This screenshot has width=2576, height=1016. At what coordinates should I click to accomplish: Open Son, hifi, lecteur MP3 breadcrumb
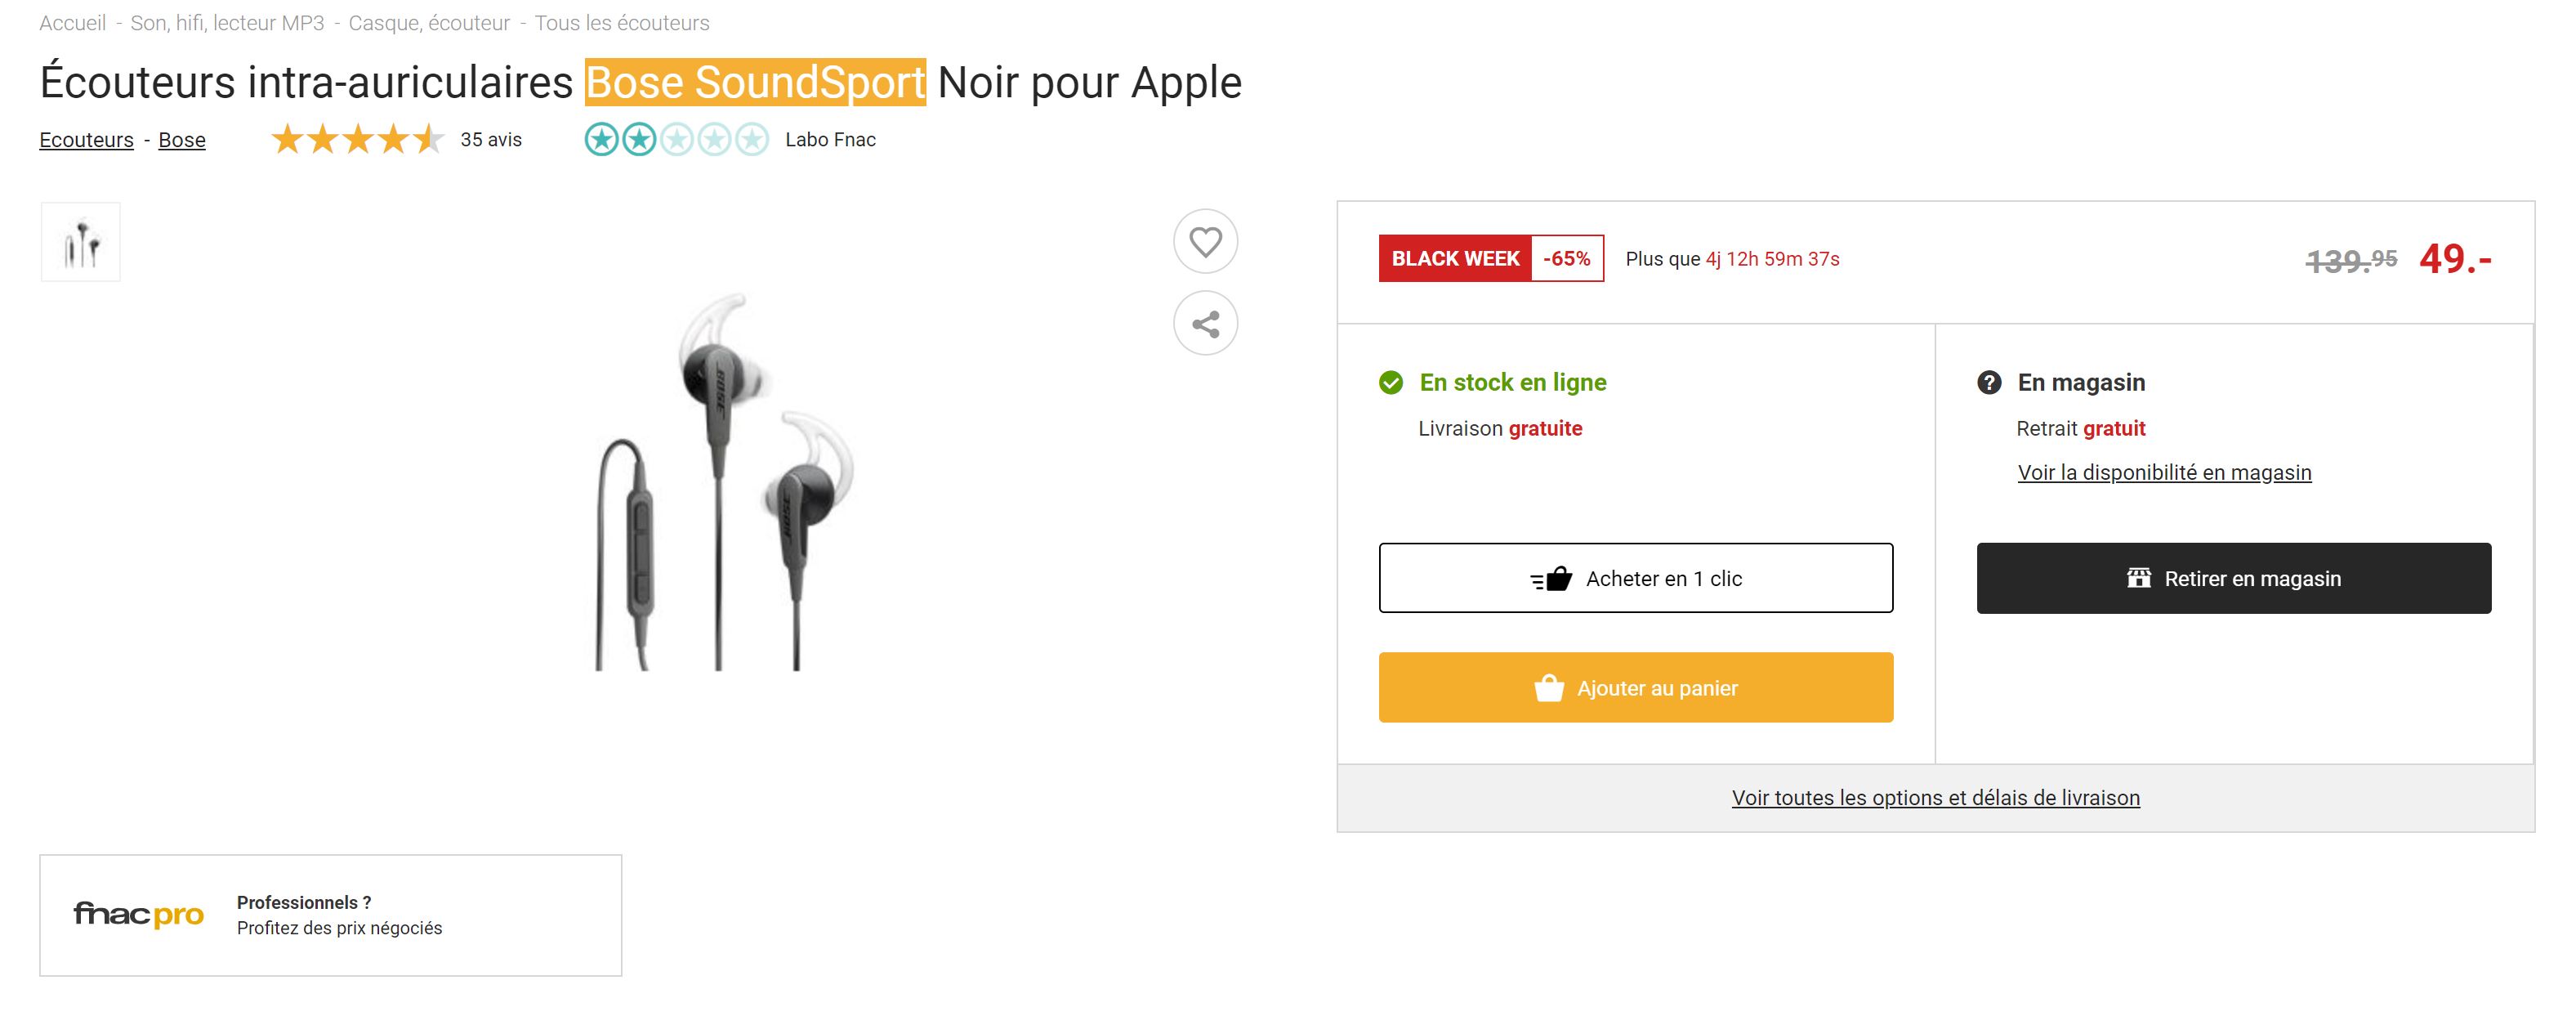point(227,23)
